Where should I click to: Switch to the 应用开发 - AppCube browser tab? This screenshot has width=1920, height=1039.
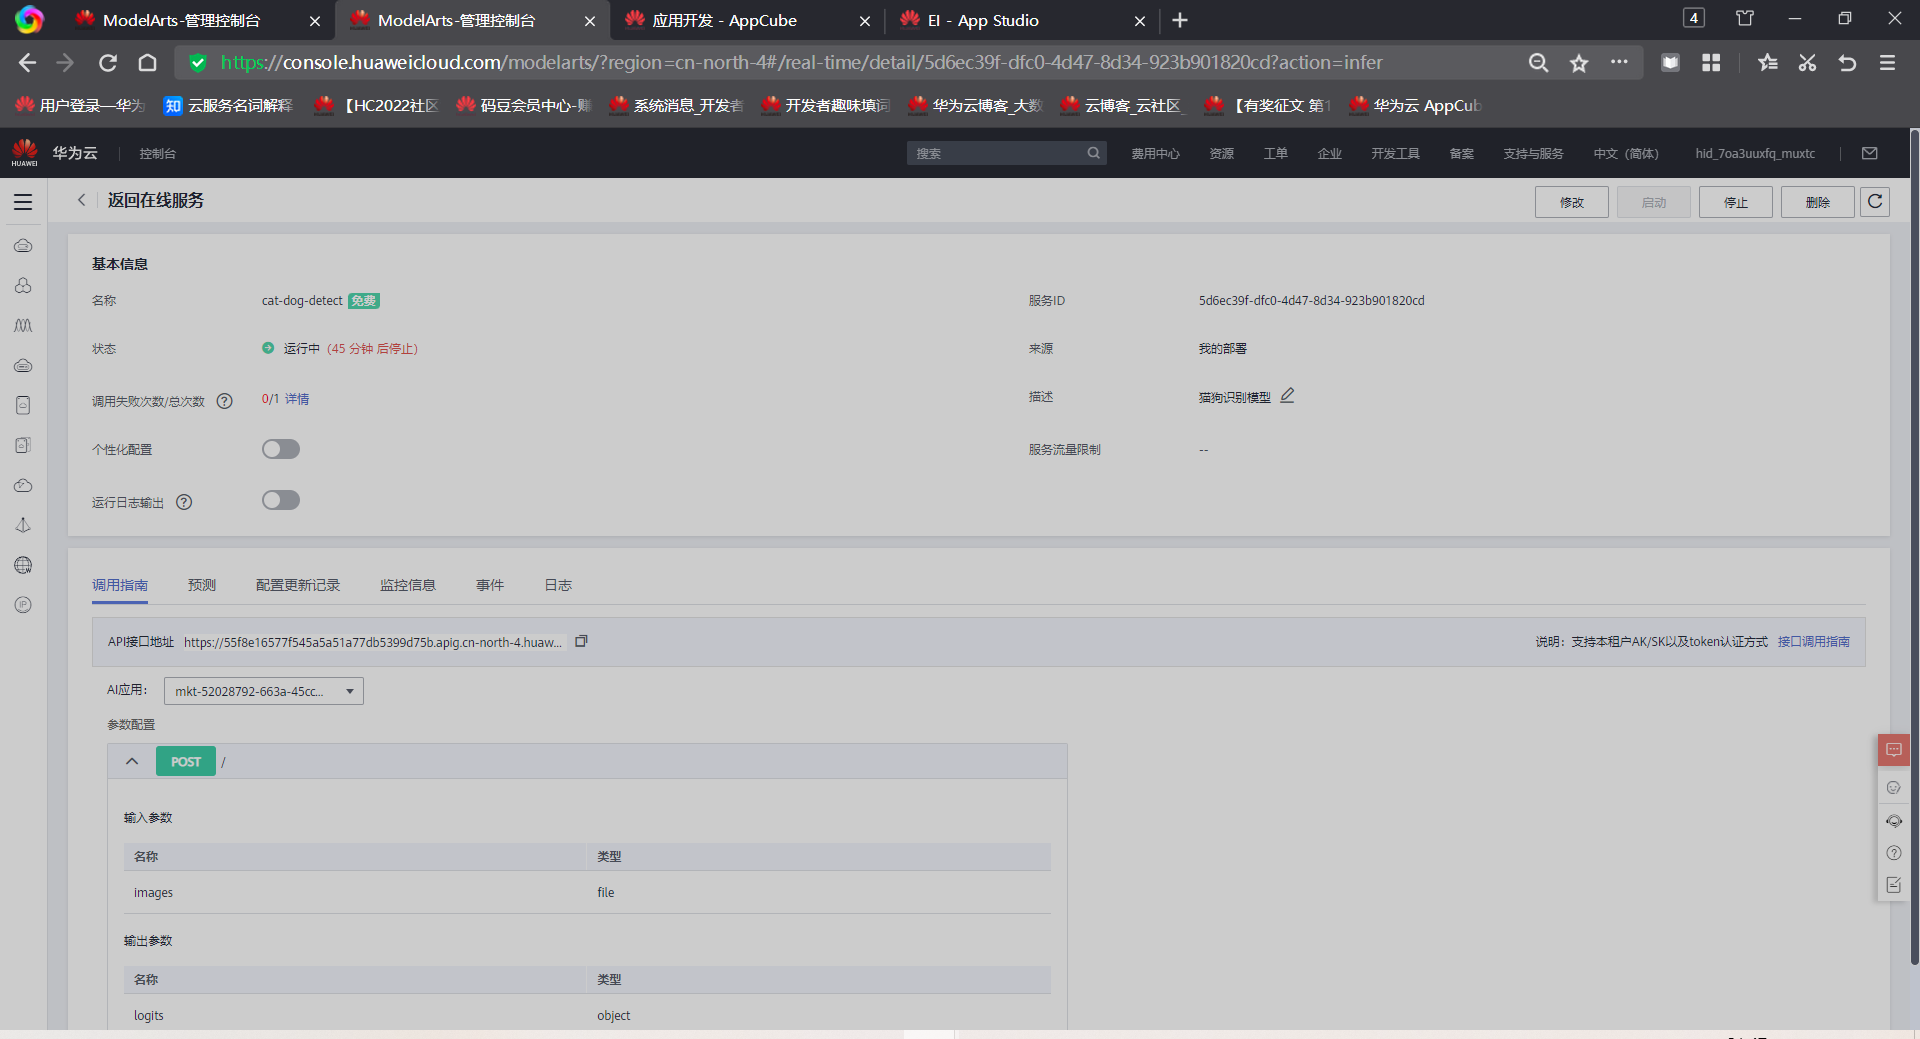tap(747, 20)
